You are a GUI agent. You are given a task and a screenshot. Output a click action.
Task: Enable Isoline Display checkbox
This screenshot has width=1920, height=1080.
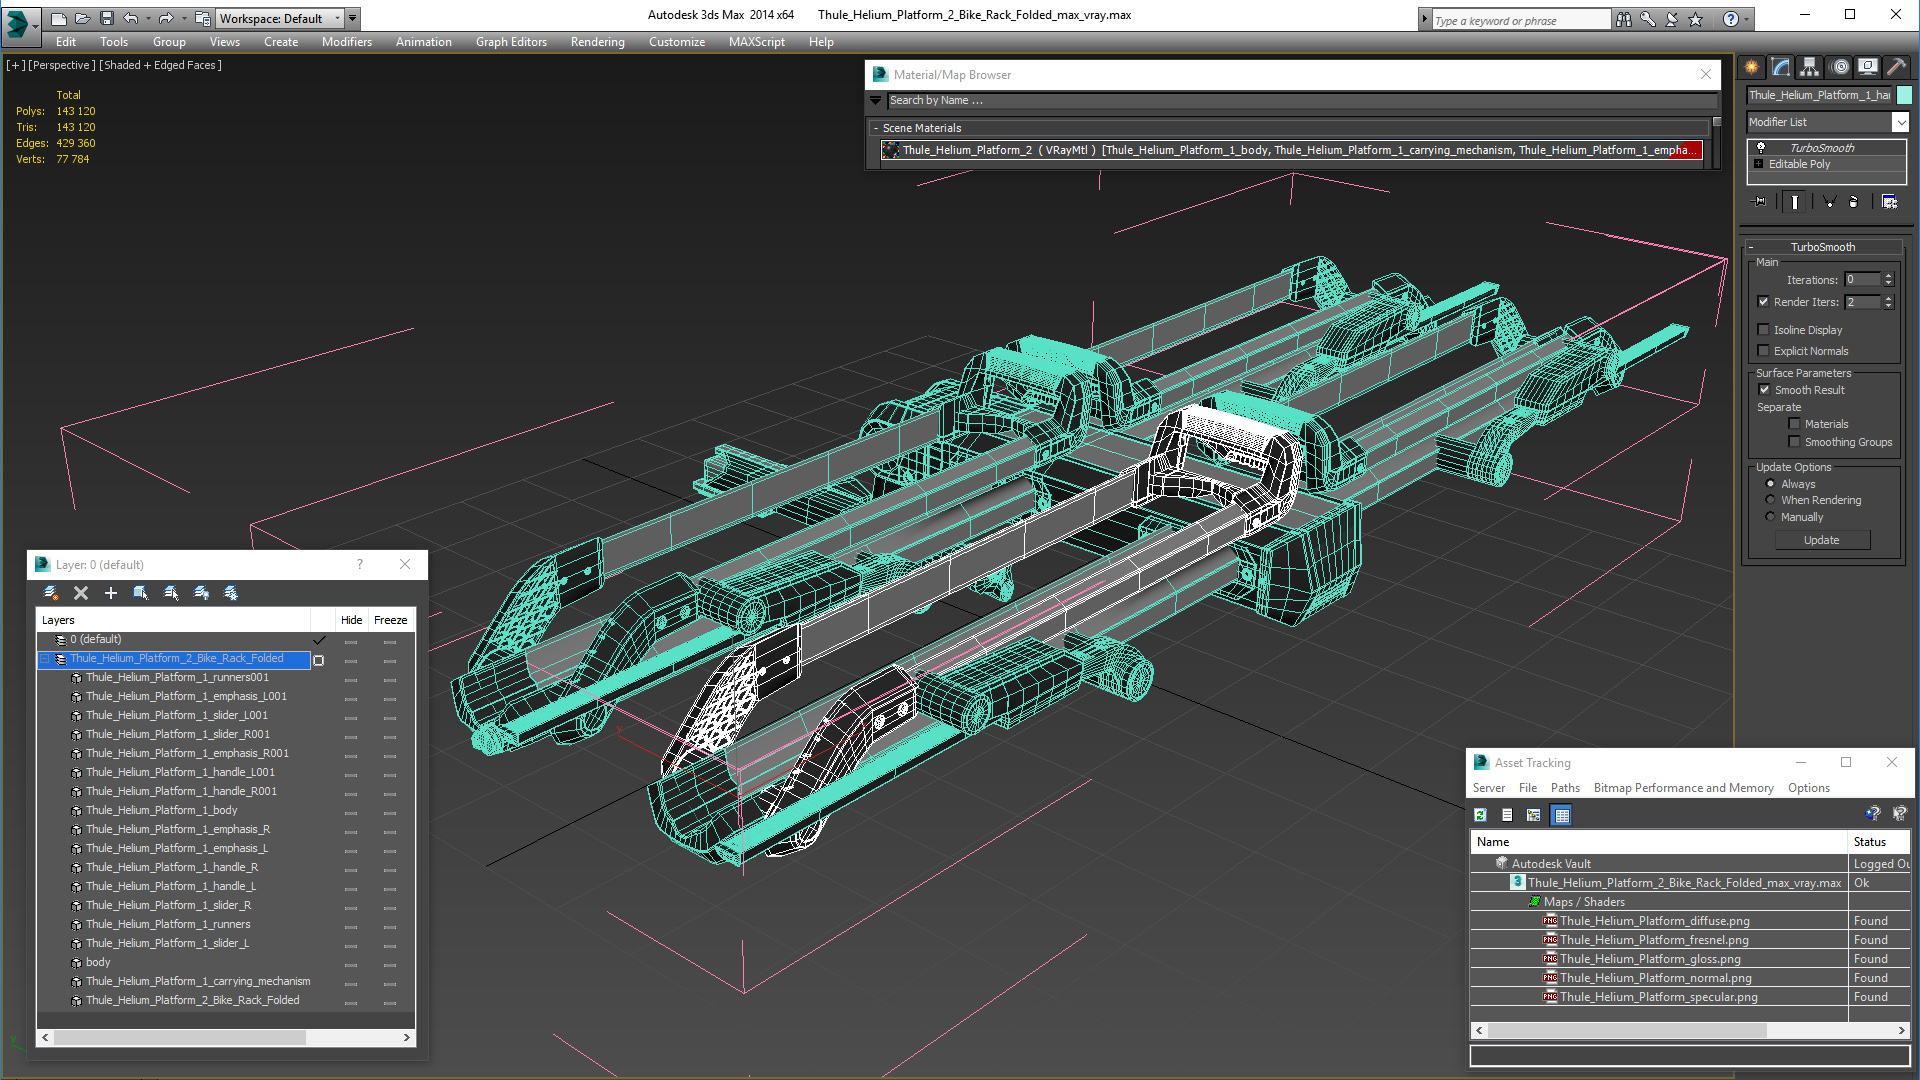[x=1764, y=330]
